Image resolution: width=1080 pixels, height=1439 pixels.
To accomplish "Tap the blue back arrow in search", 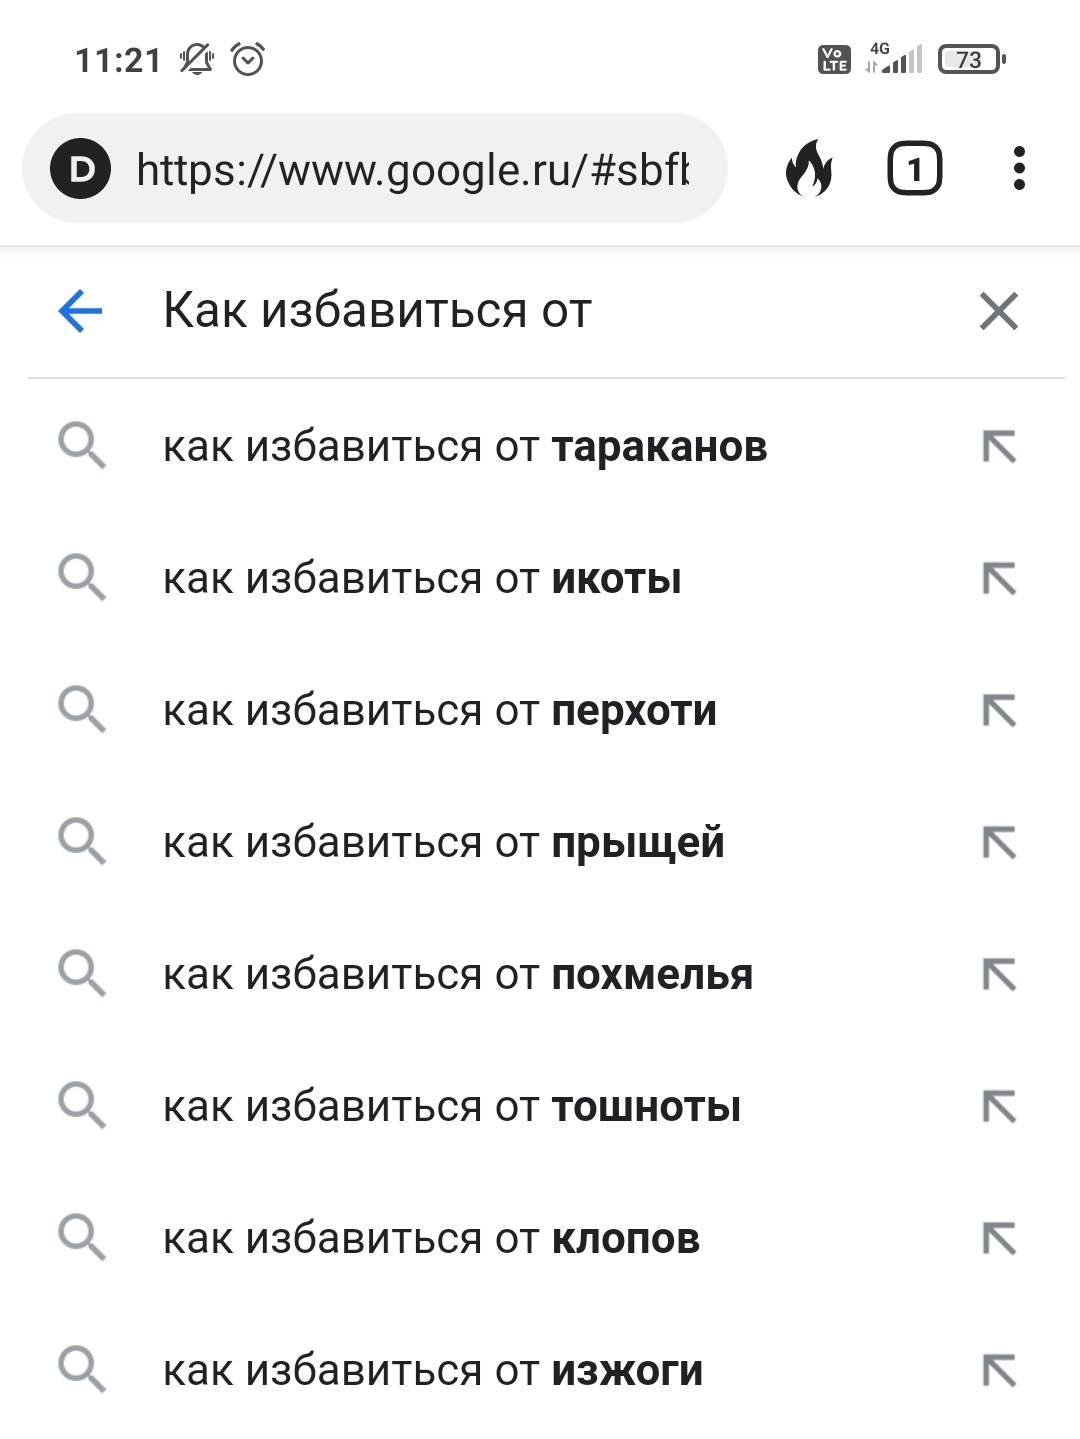I will 81,311.
